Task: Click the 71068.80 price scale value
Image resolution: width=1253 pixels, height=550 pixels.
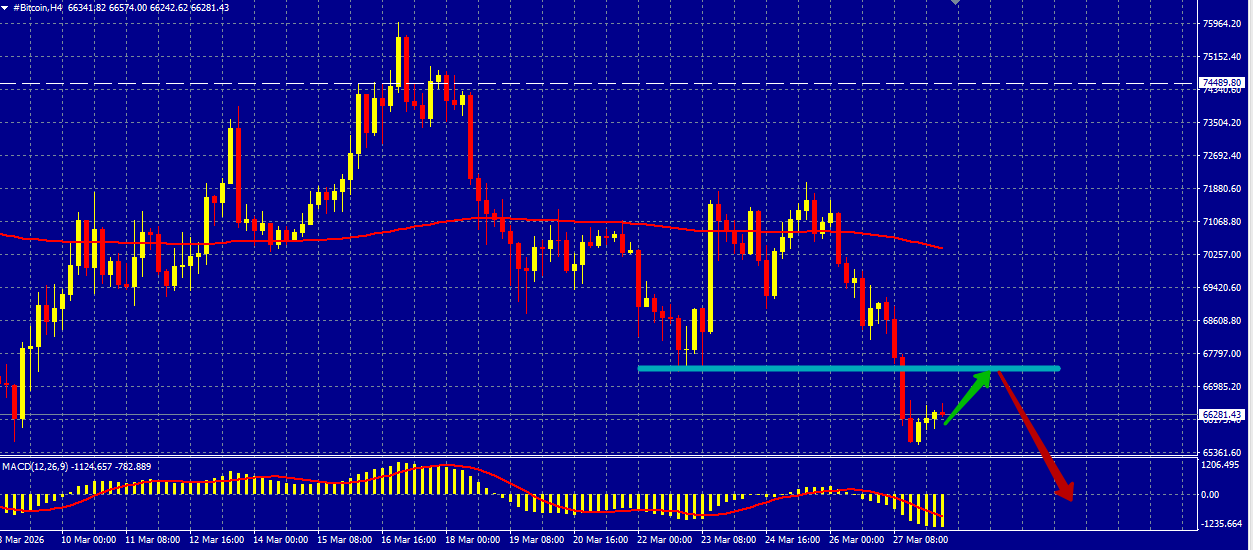Action: click(1222, 222)
